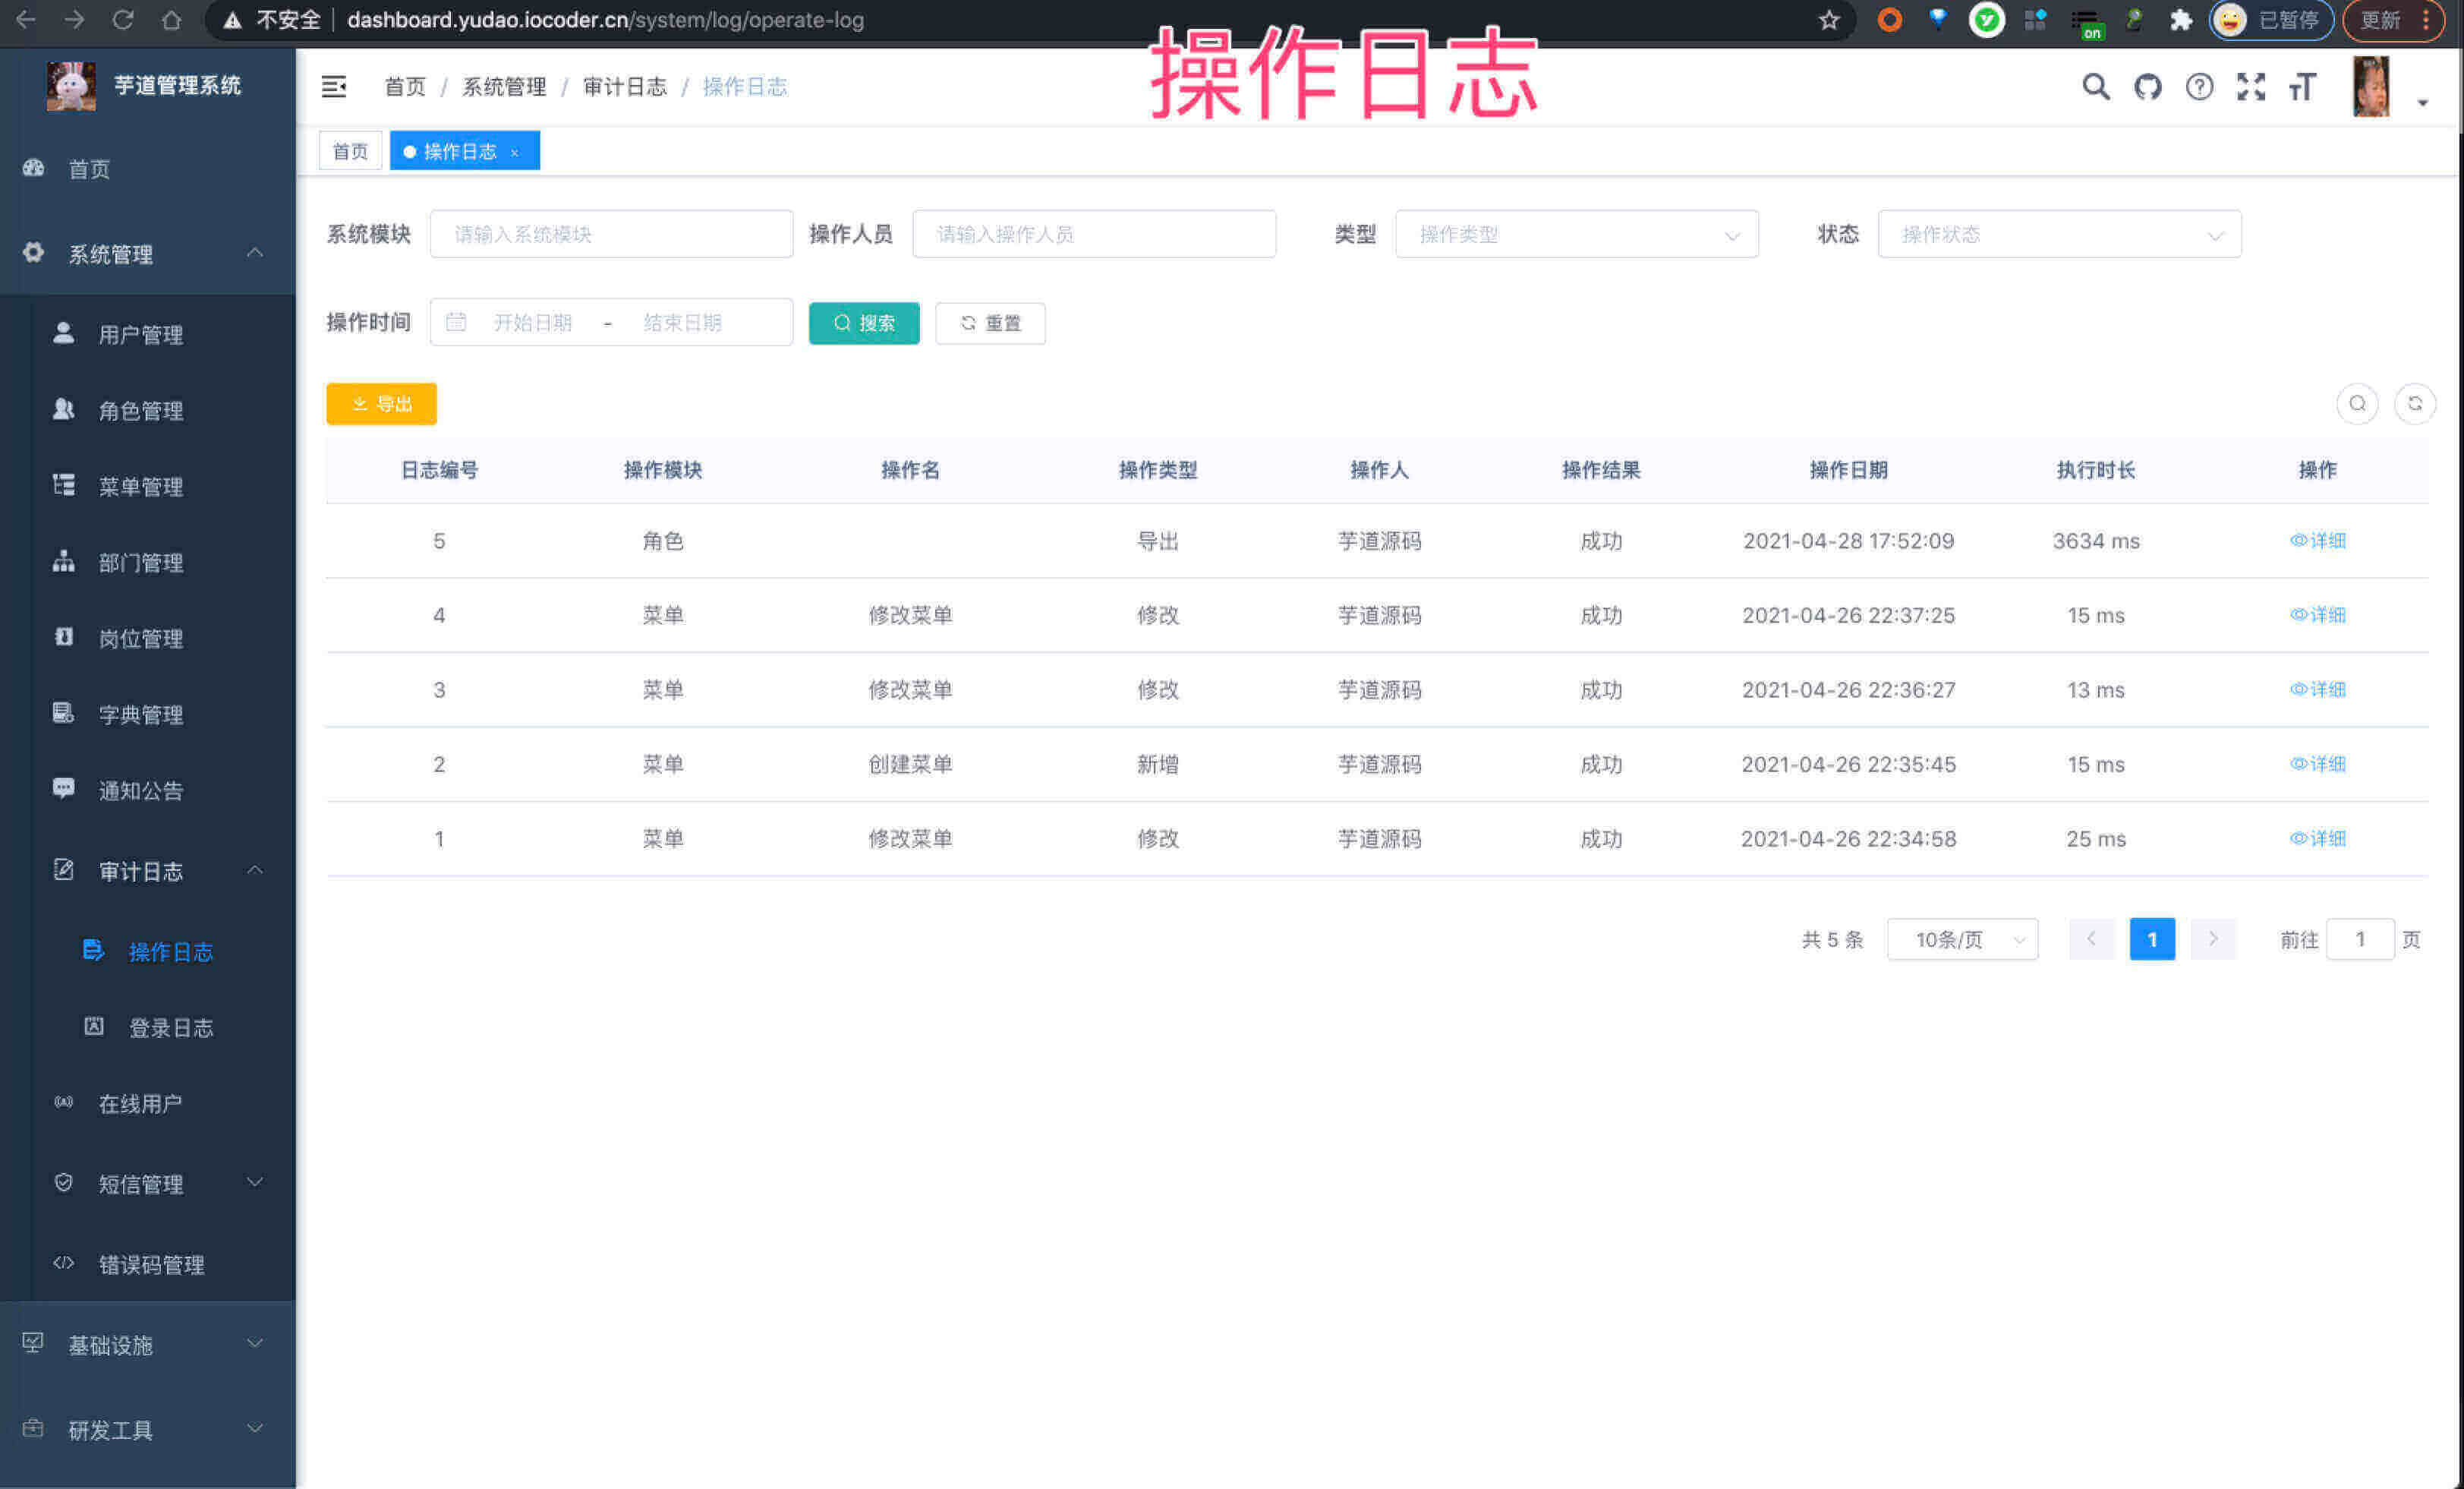The height and width of the screenshot is (1489, 2464).
Task: Click the 搜索 search button
Action: click(x=864, y=322)
